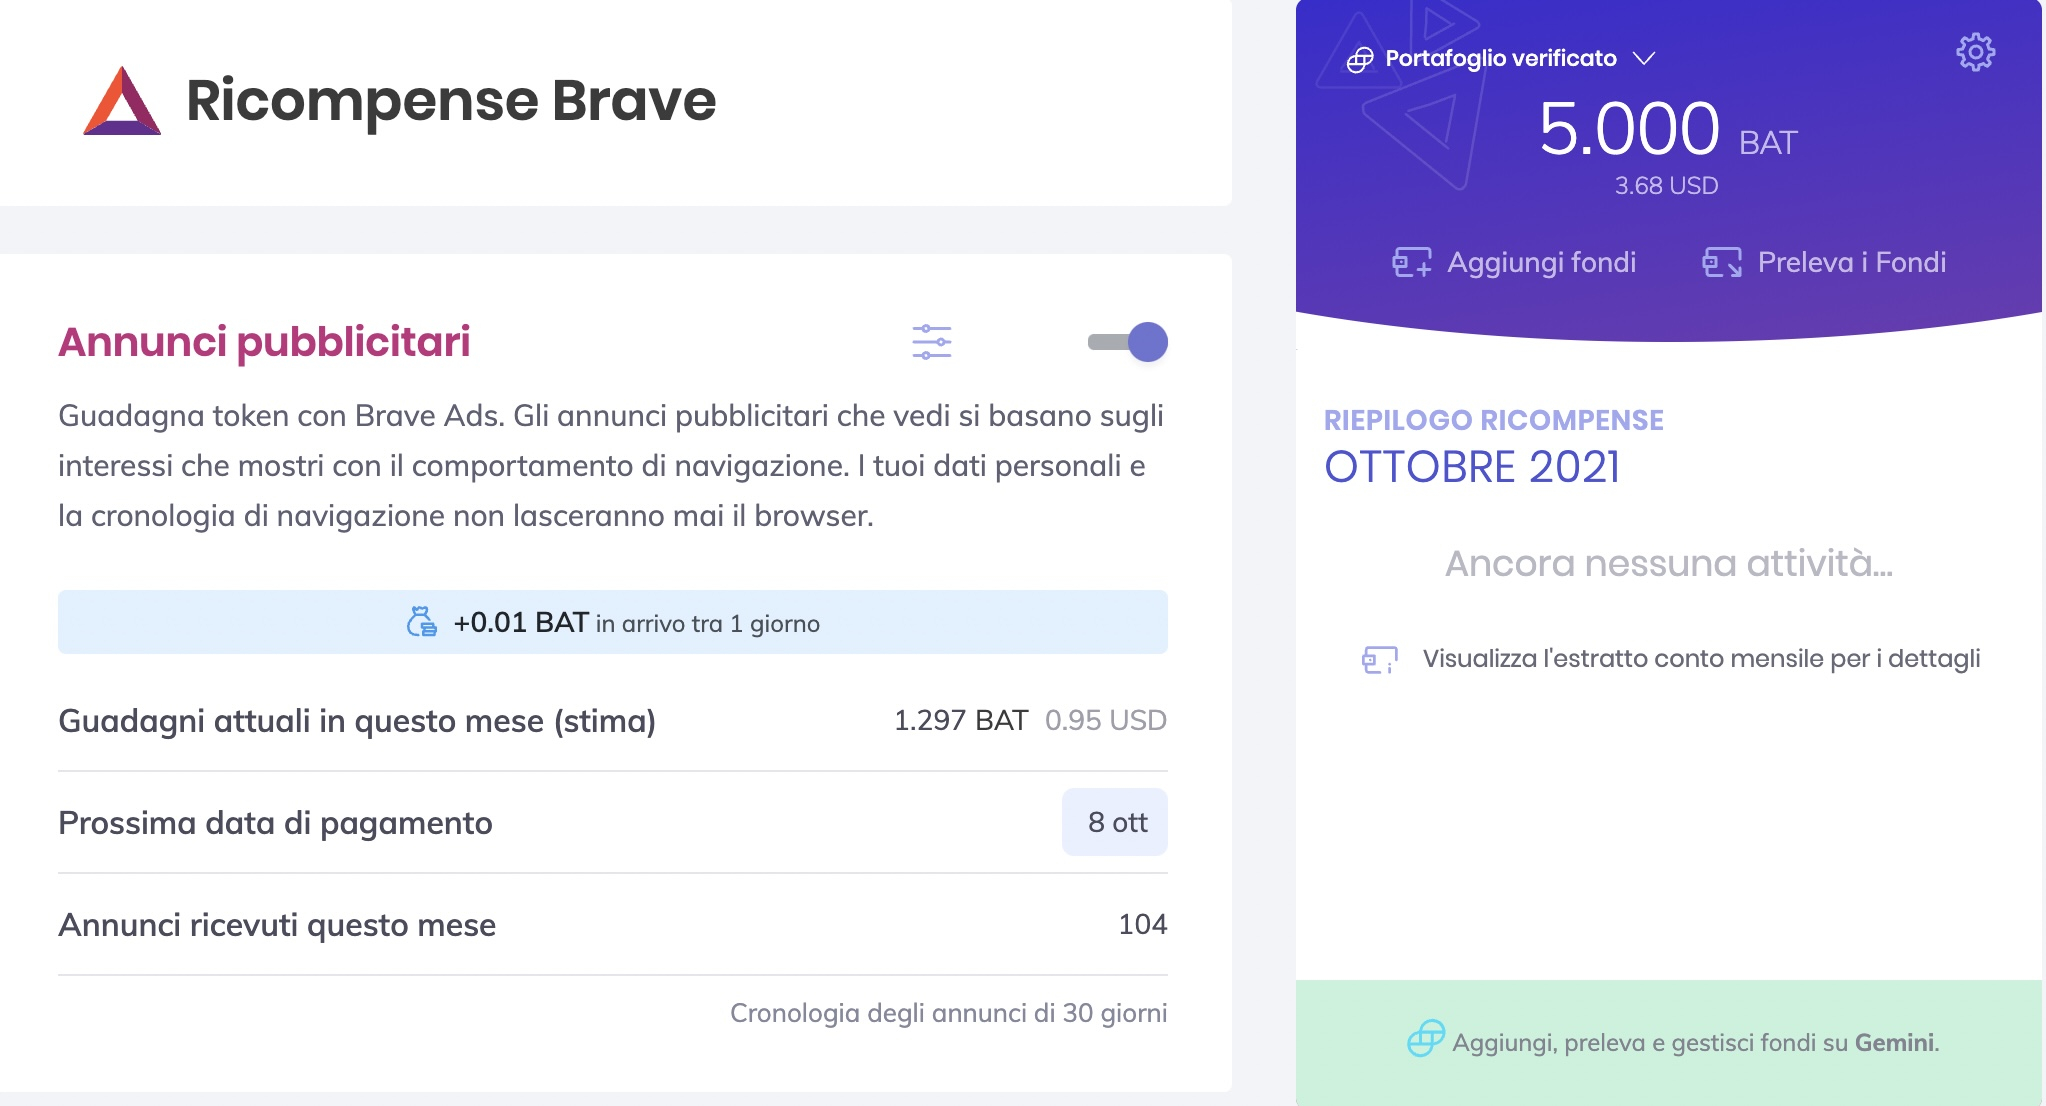Click the Portafoglio verificato label
This screenshot has width=2046, height=1106.
(1500, 57)
